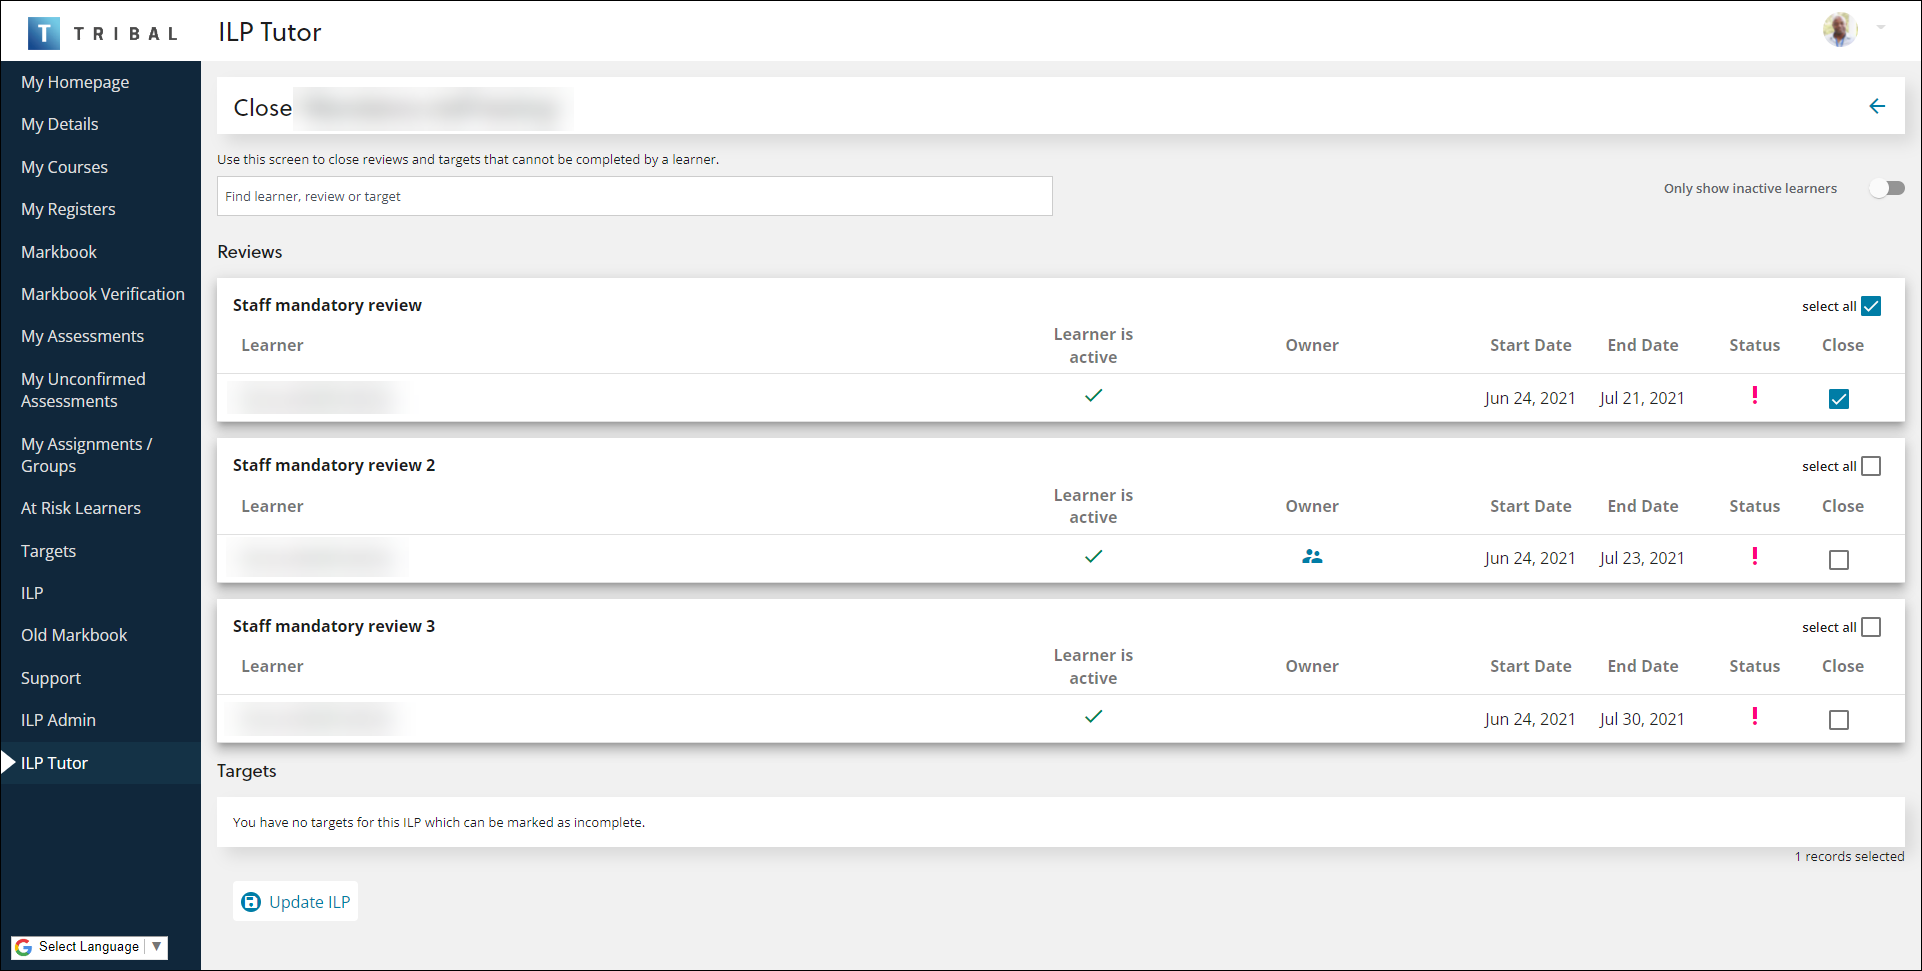Image resolution: width=1922 pixels, height=971 pixels.
Task: Uncheck select all for Staff mandatory review
Action: click(1871, 306)
